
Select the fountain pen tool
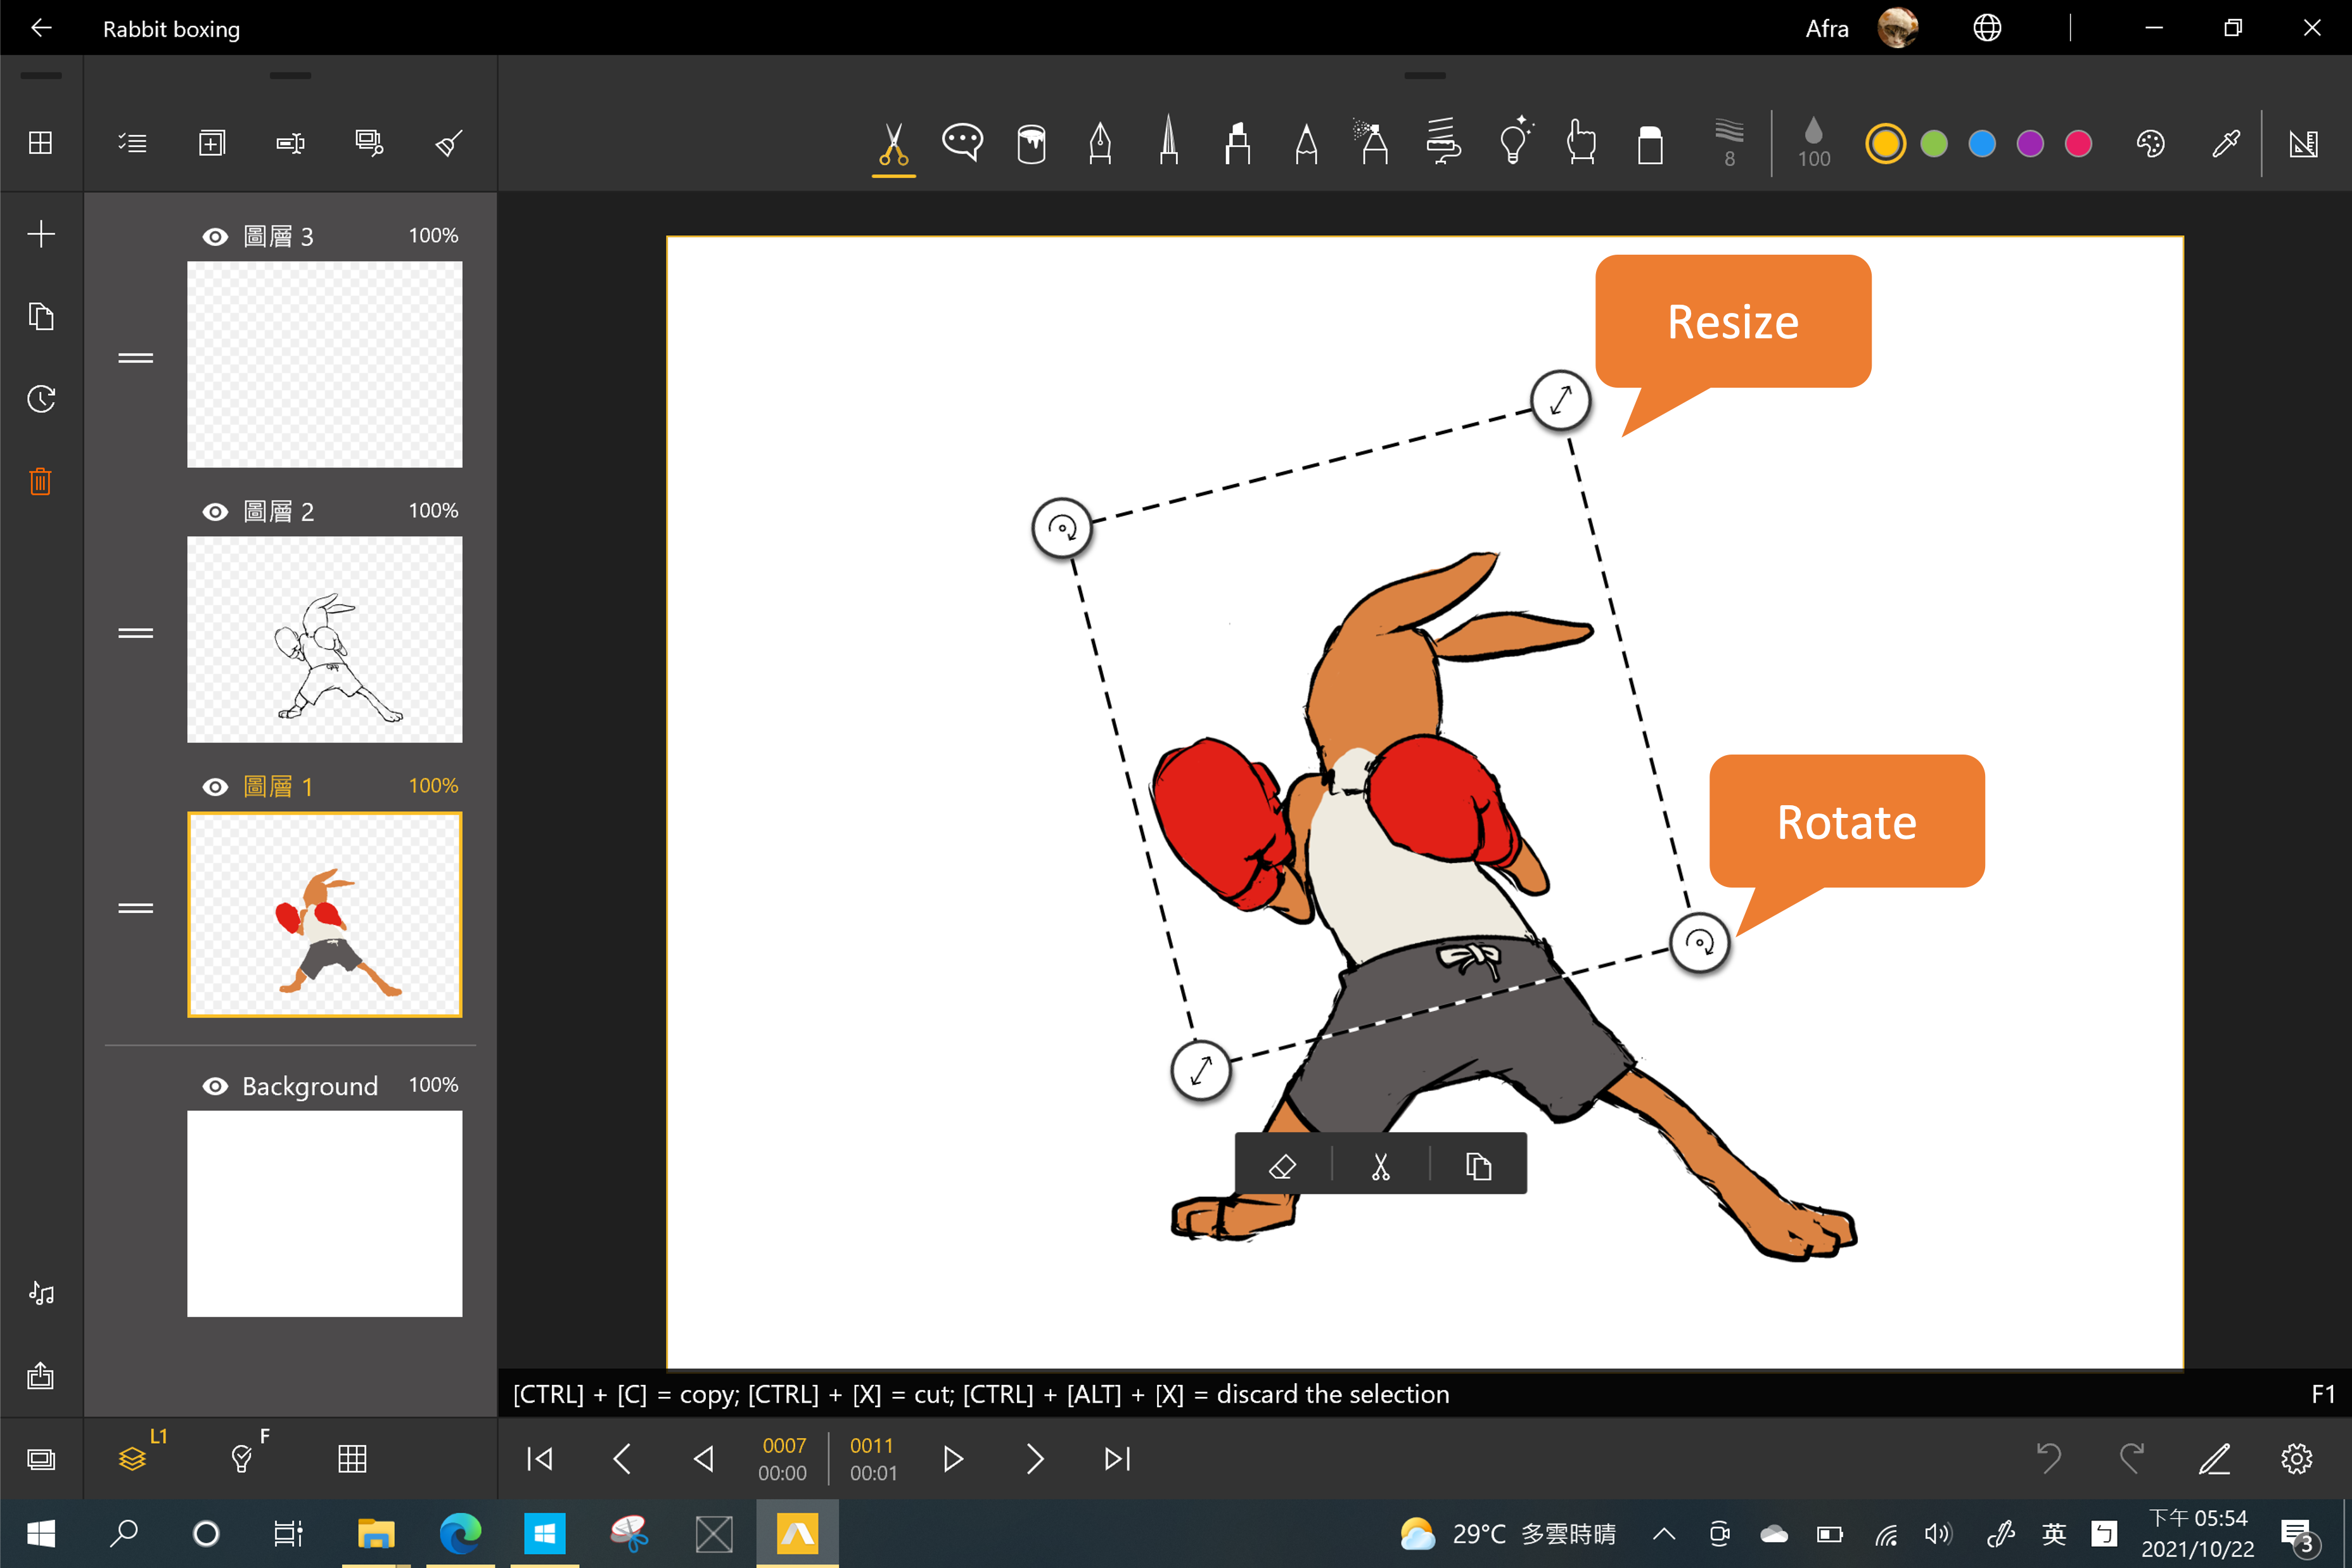[x=1100, y=143]
